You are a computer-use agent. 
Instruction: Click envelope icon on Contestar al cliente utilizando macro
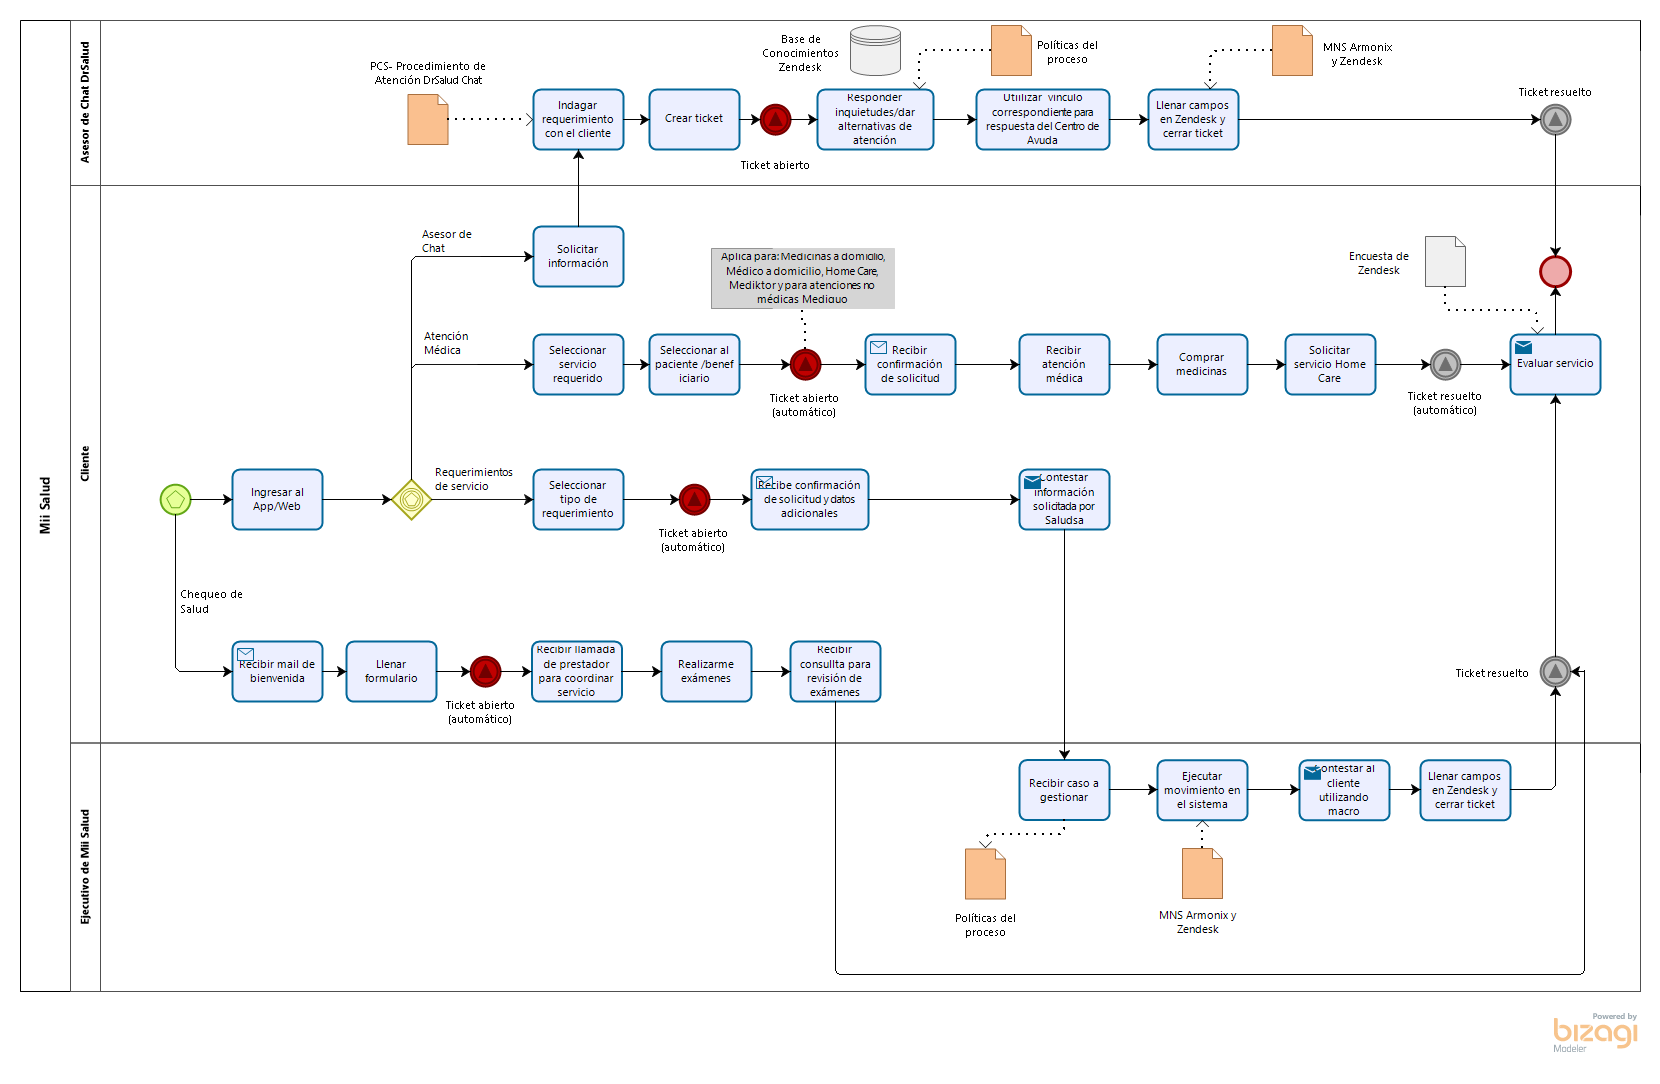tap(1312, 773)
